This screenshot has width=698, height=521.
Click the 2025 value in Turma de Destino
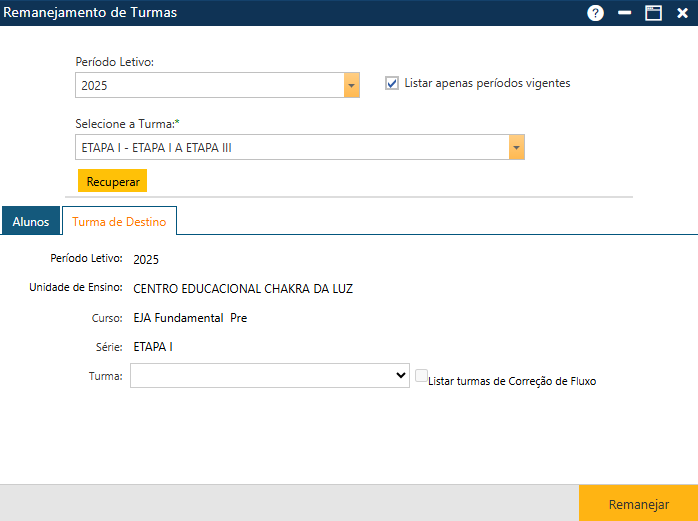click(146, 260)
